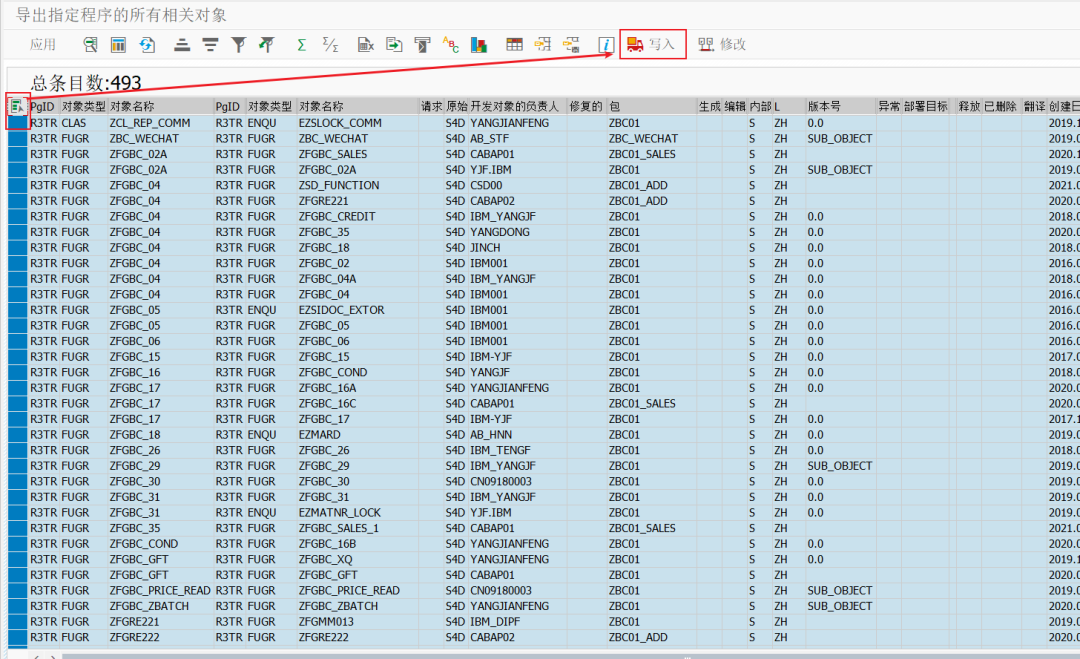This screenshot has width=1080, height=659.
Task: Click the 修改 button
Action: (722, 44)
